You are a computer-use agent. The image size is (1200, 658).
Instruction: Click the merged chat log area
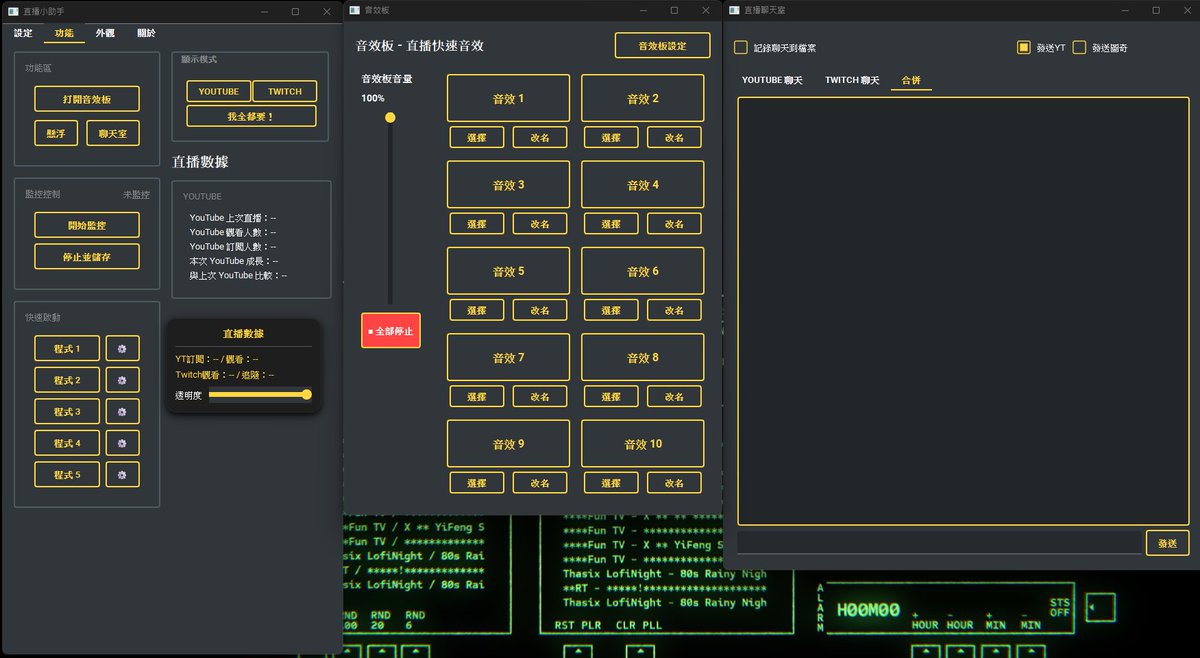pyautogui.click(x=964, y=311)
